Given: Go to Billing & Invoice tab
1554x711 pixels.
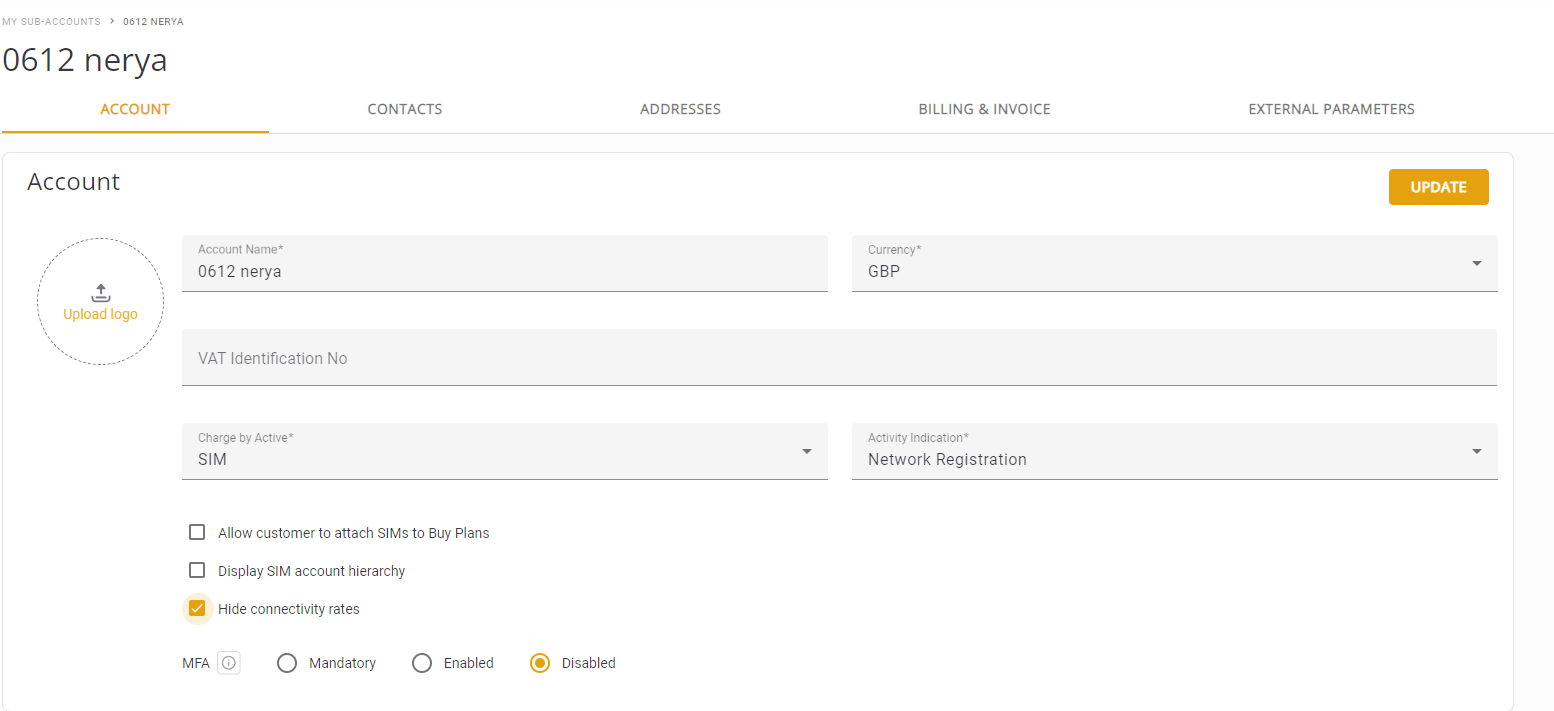Looking at the screenshot, I should click(984, 109).
